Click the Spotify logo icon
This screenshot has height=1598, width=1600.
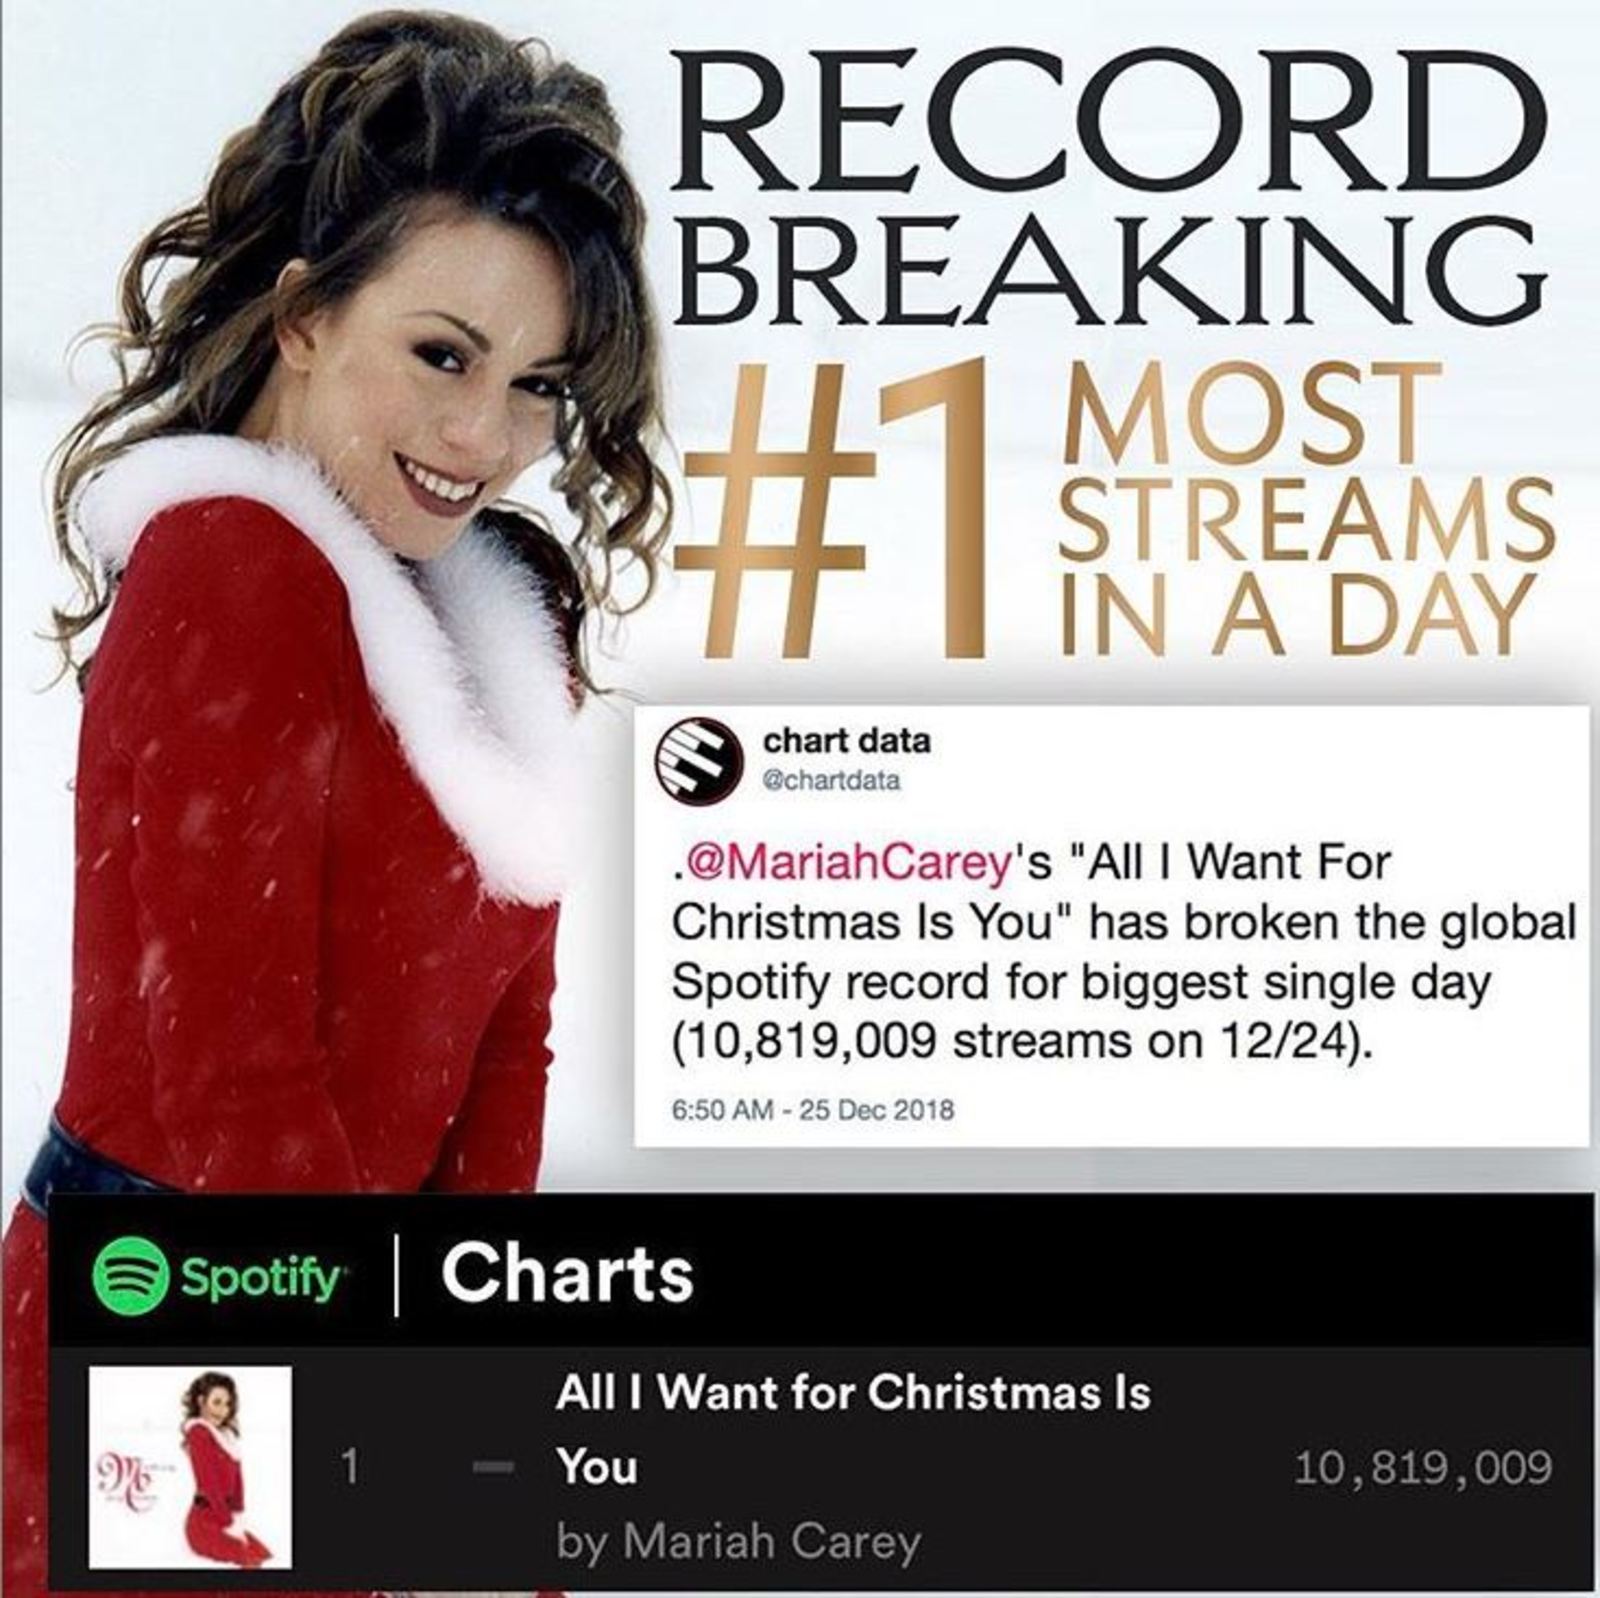coord(130,1275)
